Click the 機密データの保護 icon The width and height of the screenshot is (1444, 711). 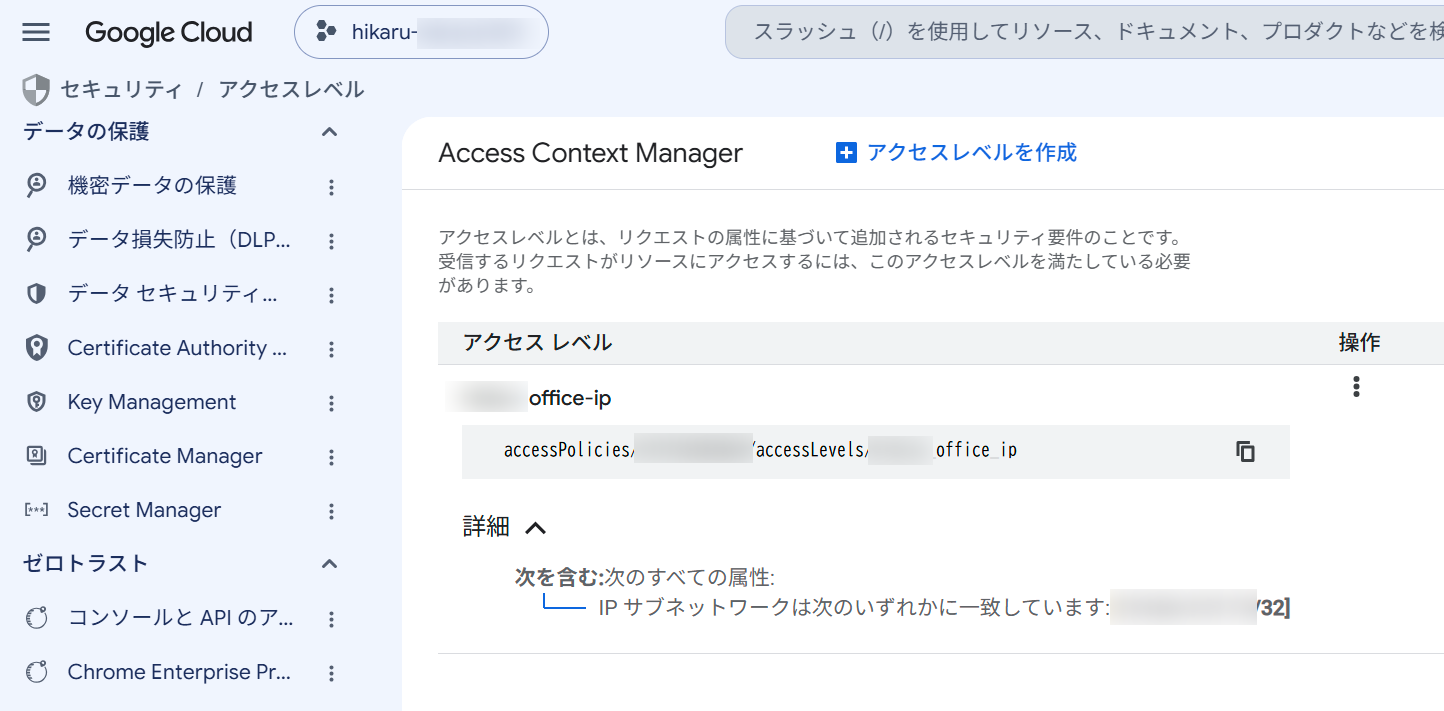pos(36,186)
